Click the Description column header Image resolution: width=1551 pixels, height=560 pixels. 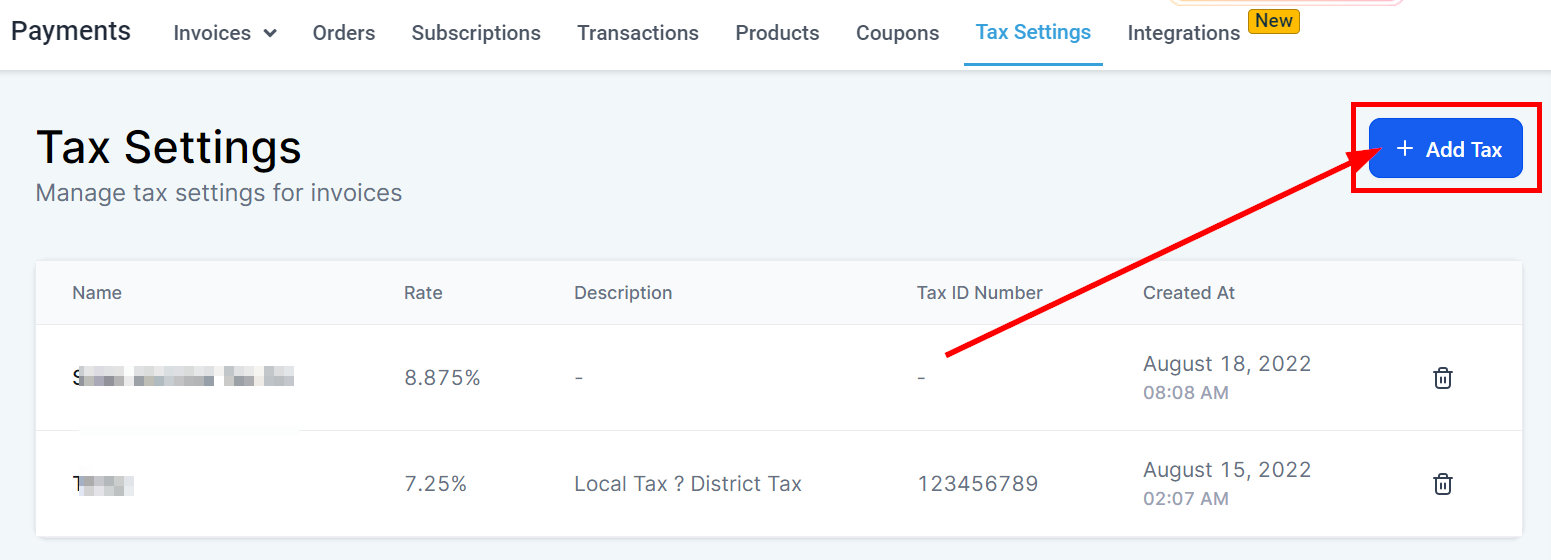(x=623, y=293)
